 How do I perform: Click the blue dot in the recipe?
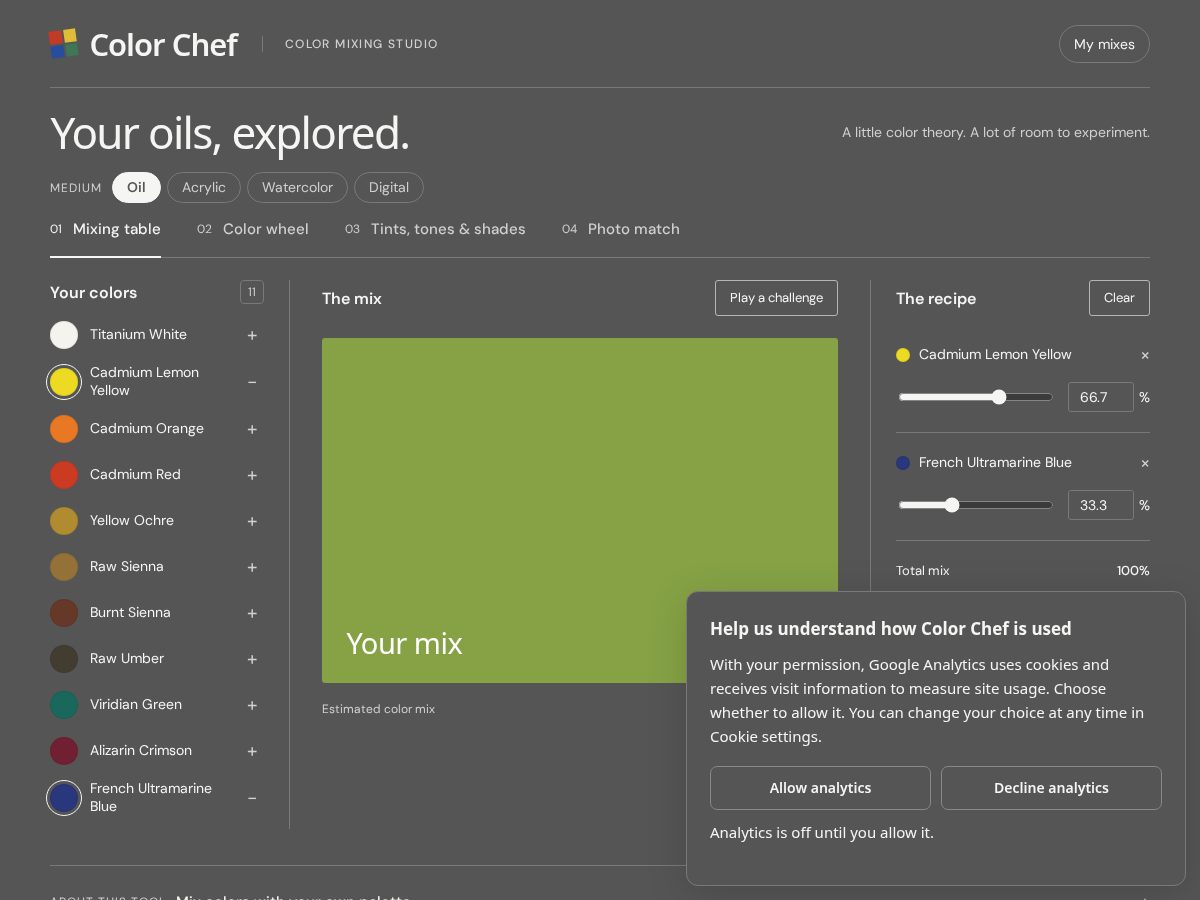click(x=903, y=463)
